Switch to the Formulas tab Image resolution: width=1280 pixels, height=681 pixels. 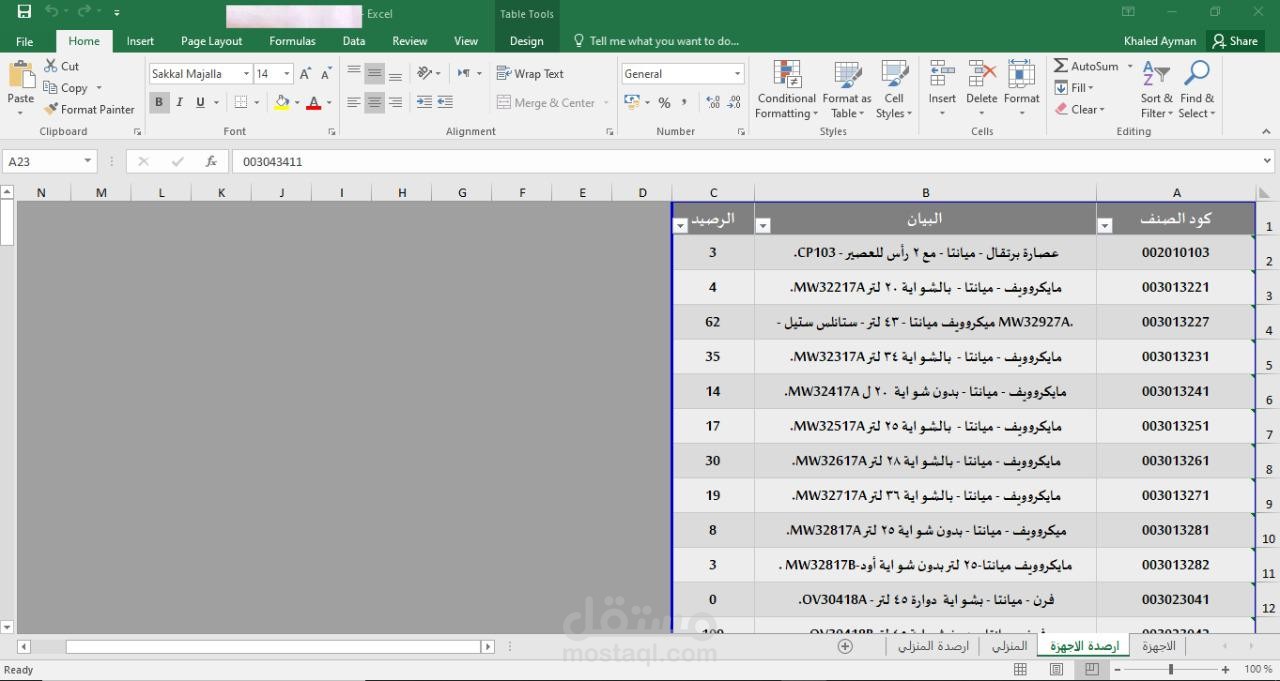click(292, 41)
